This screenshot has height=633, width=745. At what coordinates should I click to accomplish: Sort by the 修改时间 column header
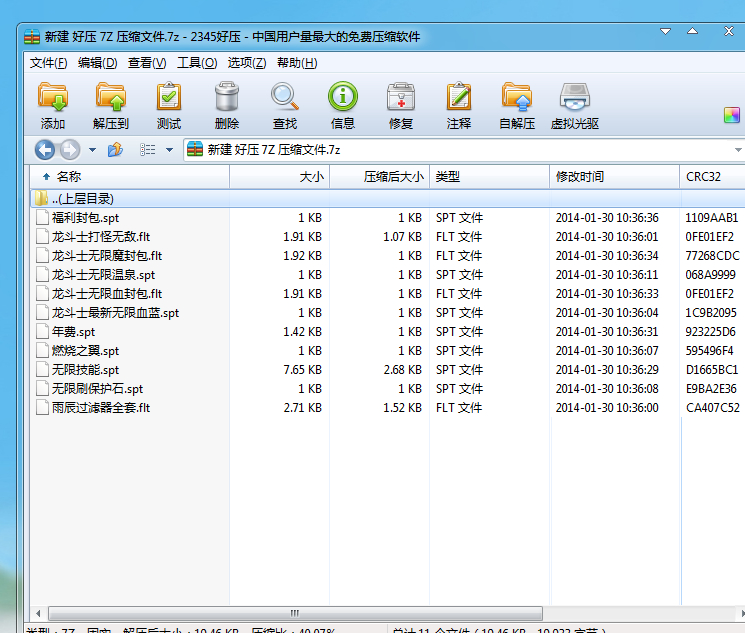coord(614,177)
